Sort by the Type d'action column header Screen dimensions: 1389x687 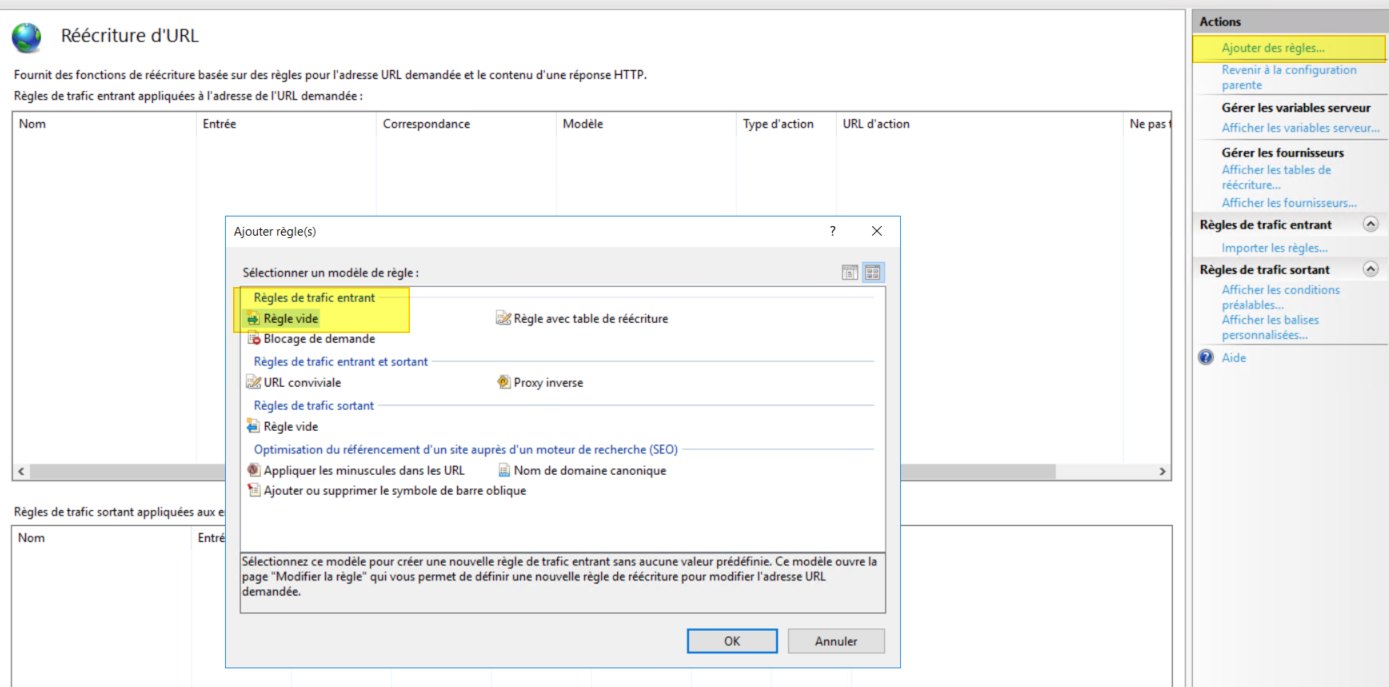(x=778, y=124)
